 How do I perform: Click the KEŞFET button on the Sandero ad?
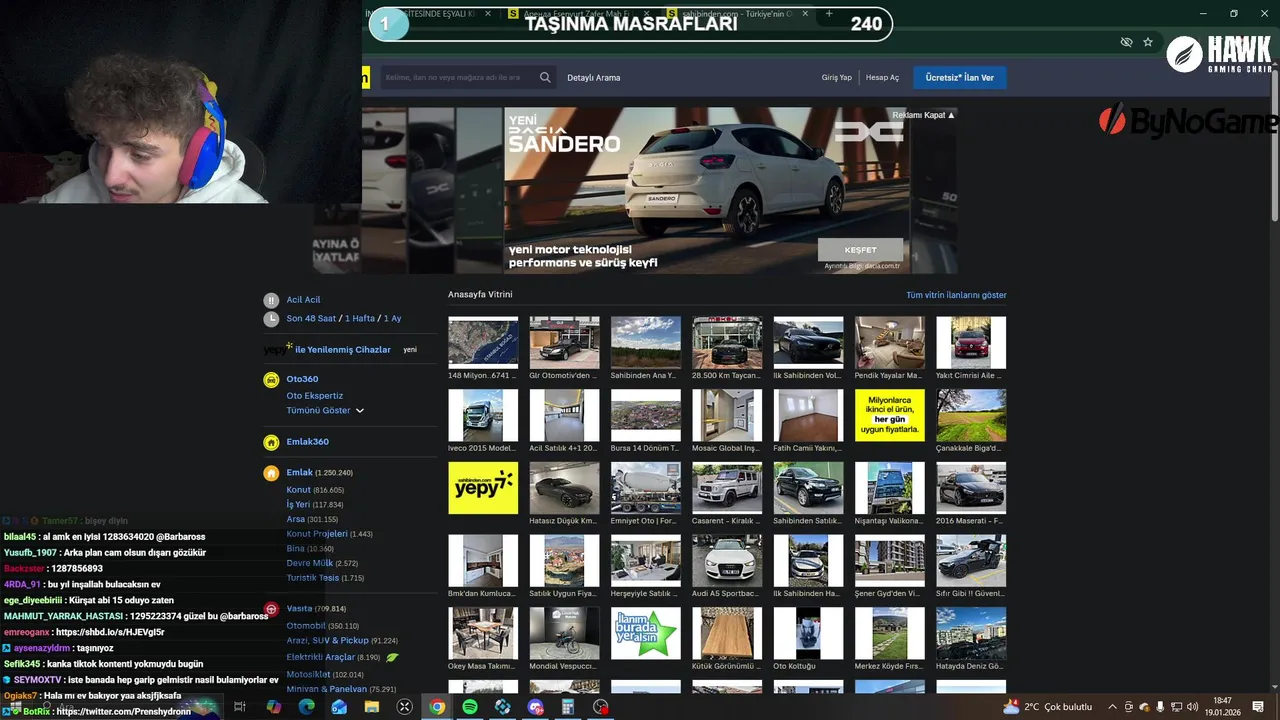coord(860,250)
